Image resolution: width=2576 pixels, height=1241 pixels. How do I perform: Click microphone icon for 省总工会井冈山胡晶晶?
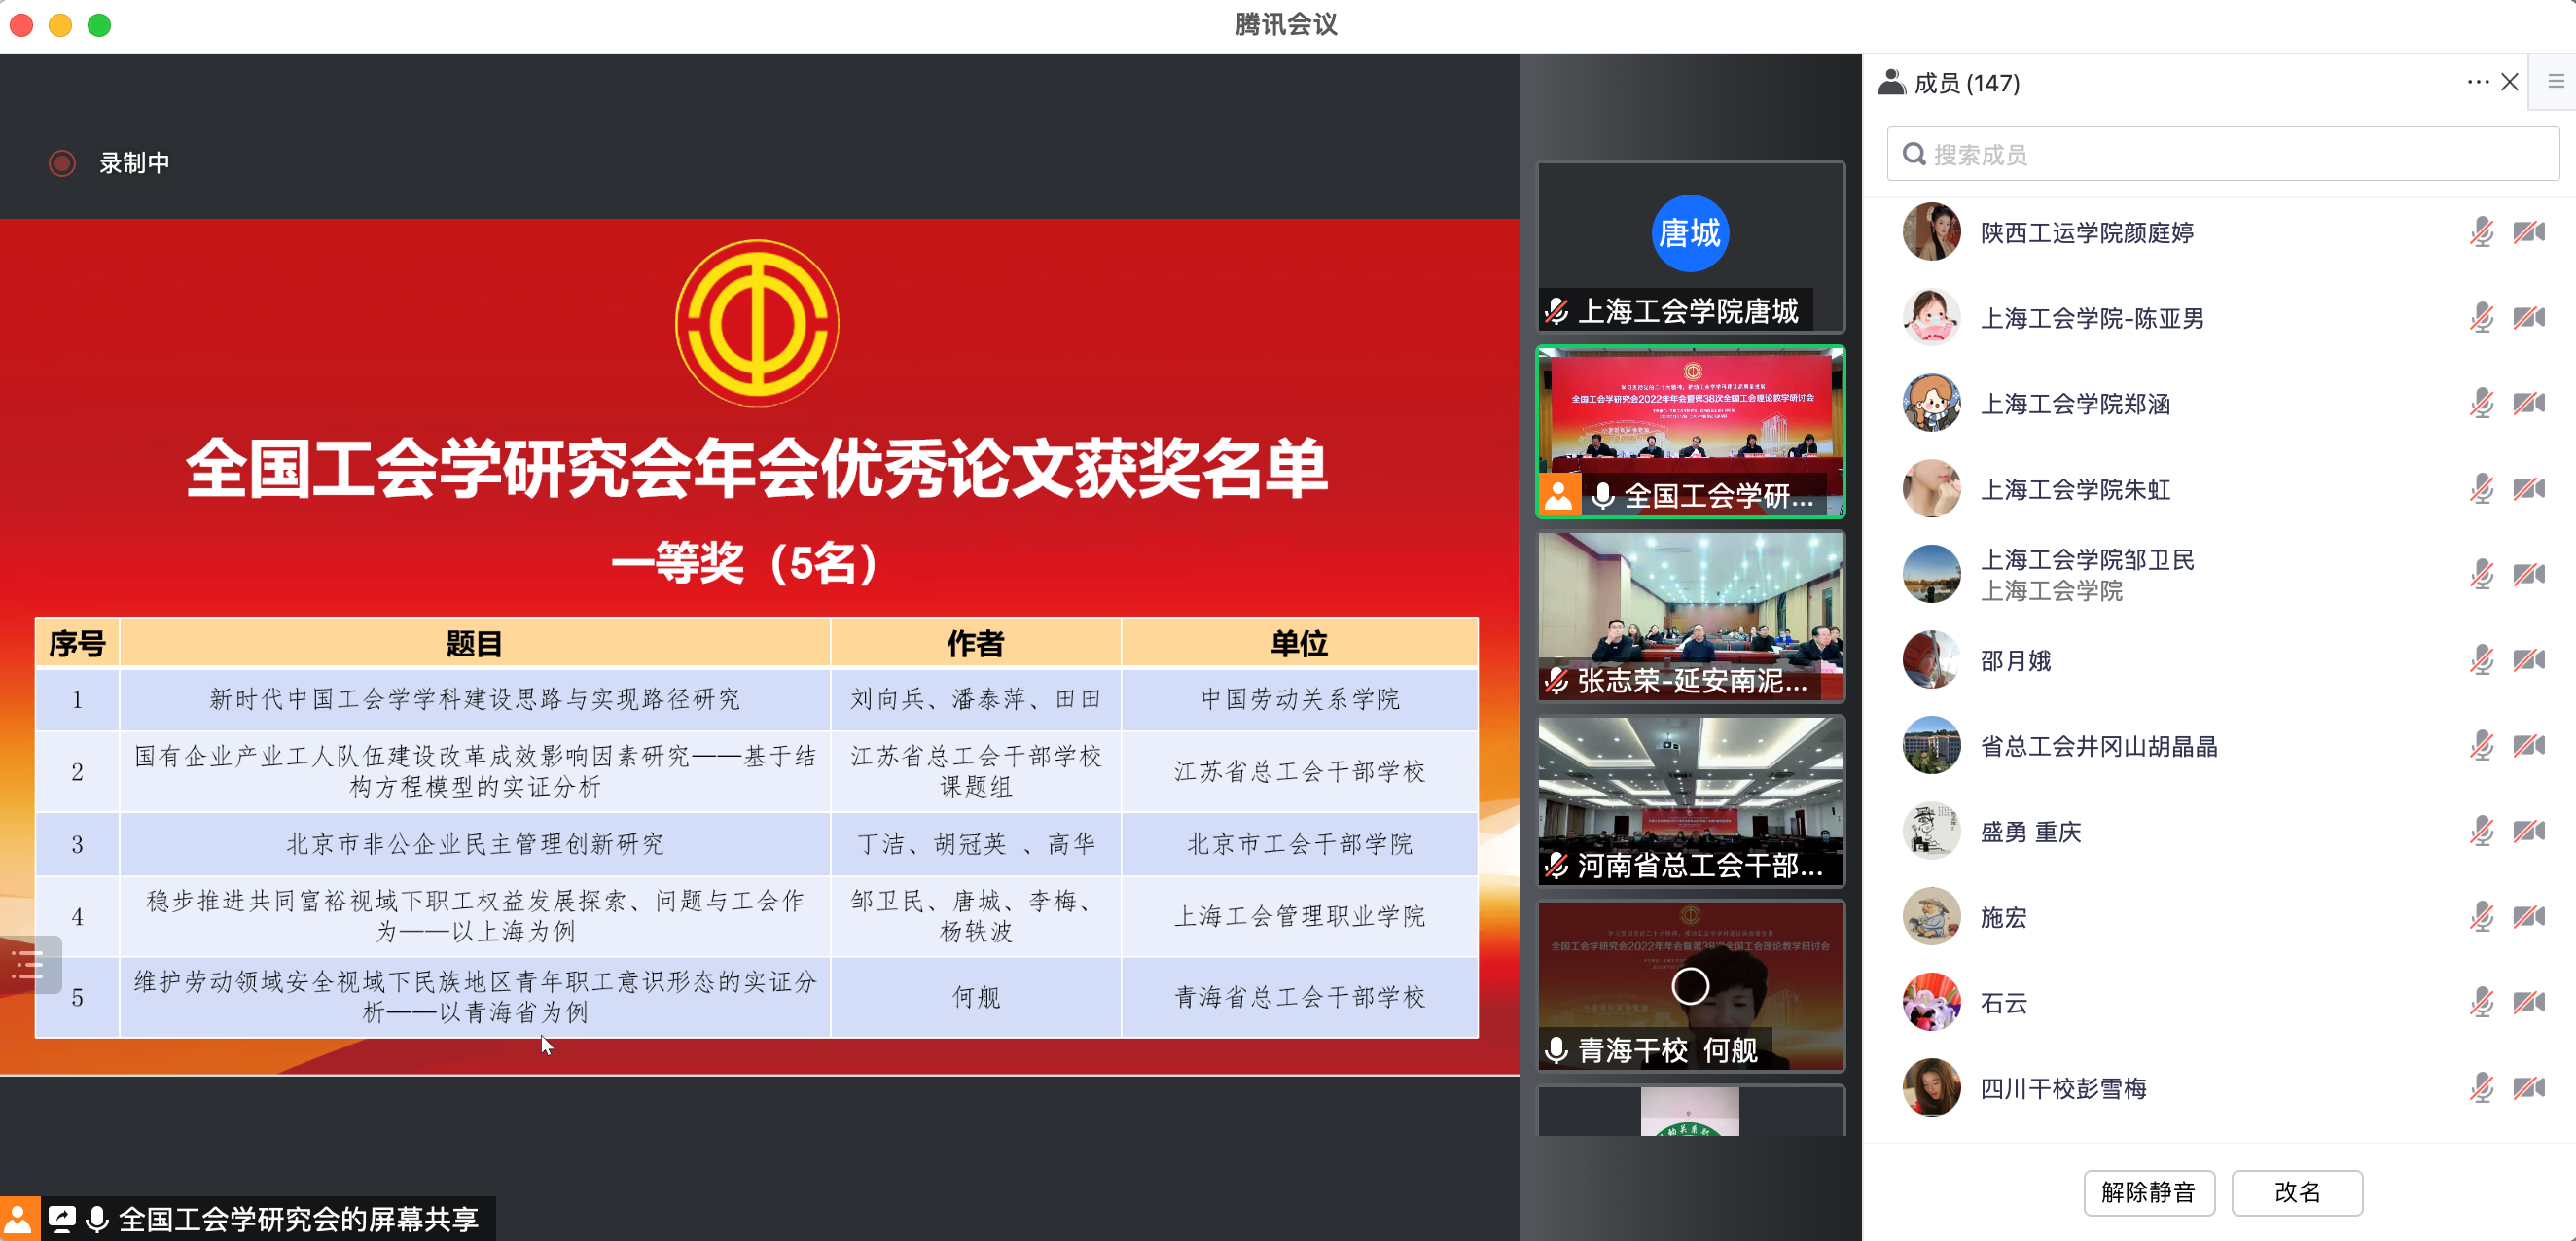click(x=2481, y=746)
